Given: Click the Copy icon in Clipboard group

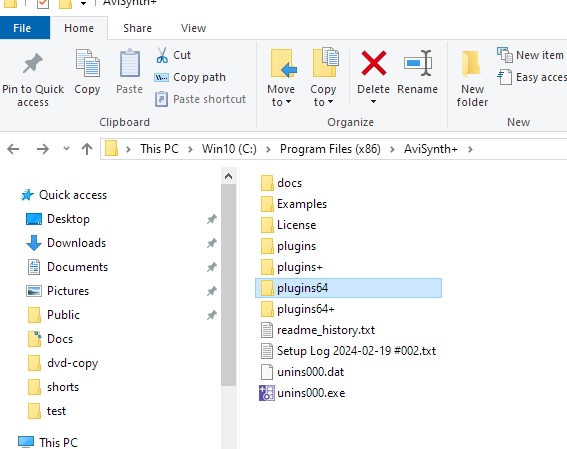Looking at the screenshot, I should coord(87,63).
